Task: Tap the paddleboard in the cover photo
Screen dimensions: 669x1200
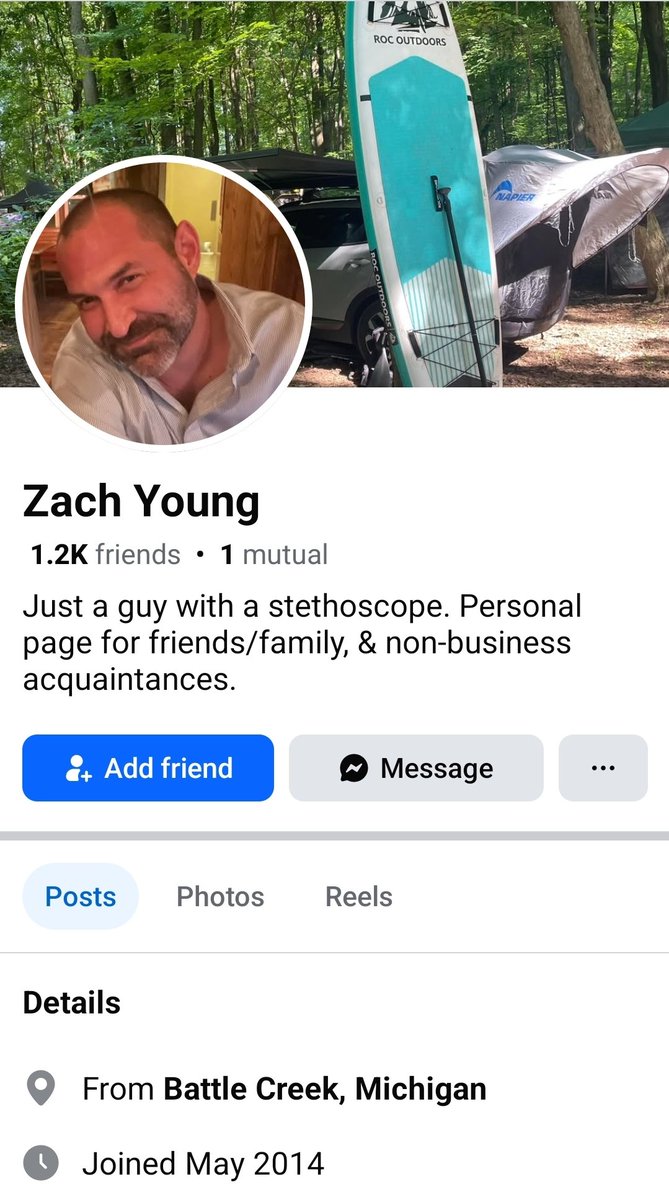Action: click(x=423, y=193)
